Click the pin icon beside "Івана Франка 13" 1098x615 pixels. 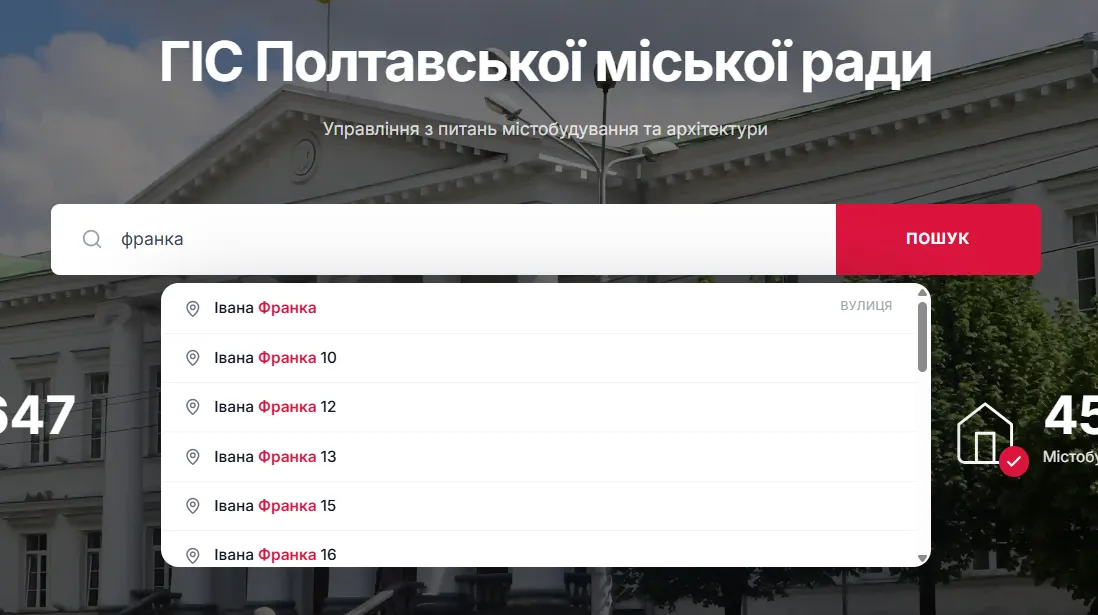pyautogui.click(x=193, y=456)
